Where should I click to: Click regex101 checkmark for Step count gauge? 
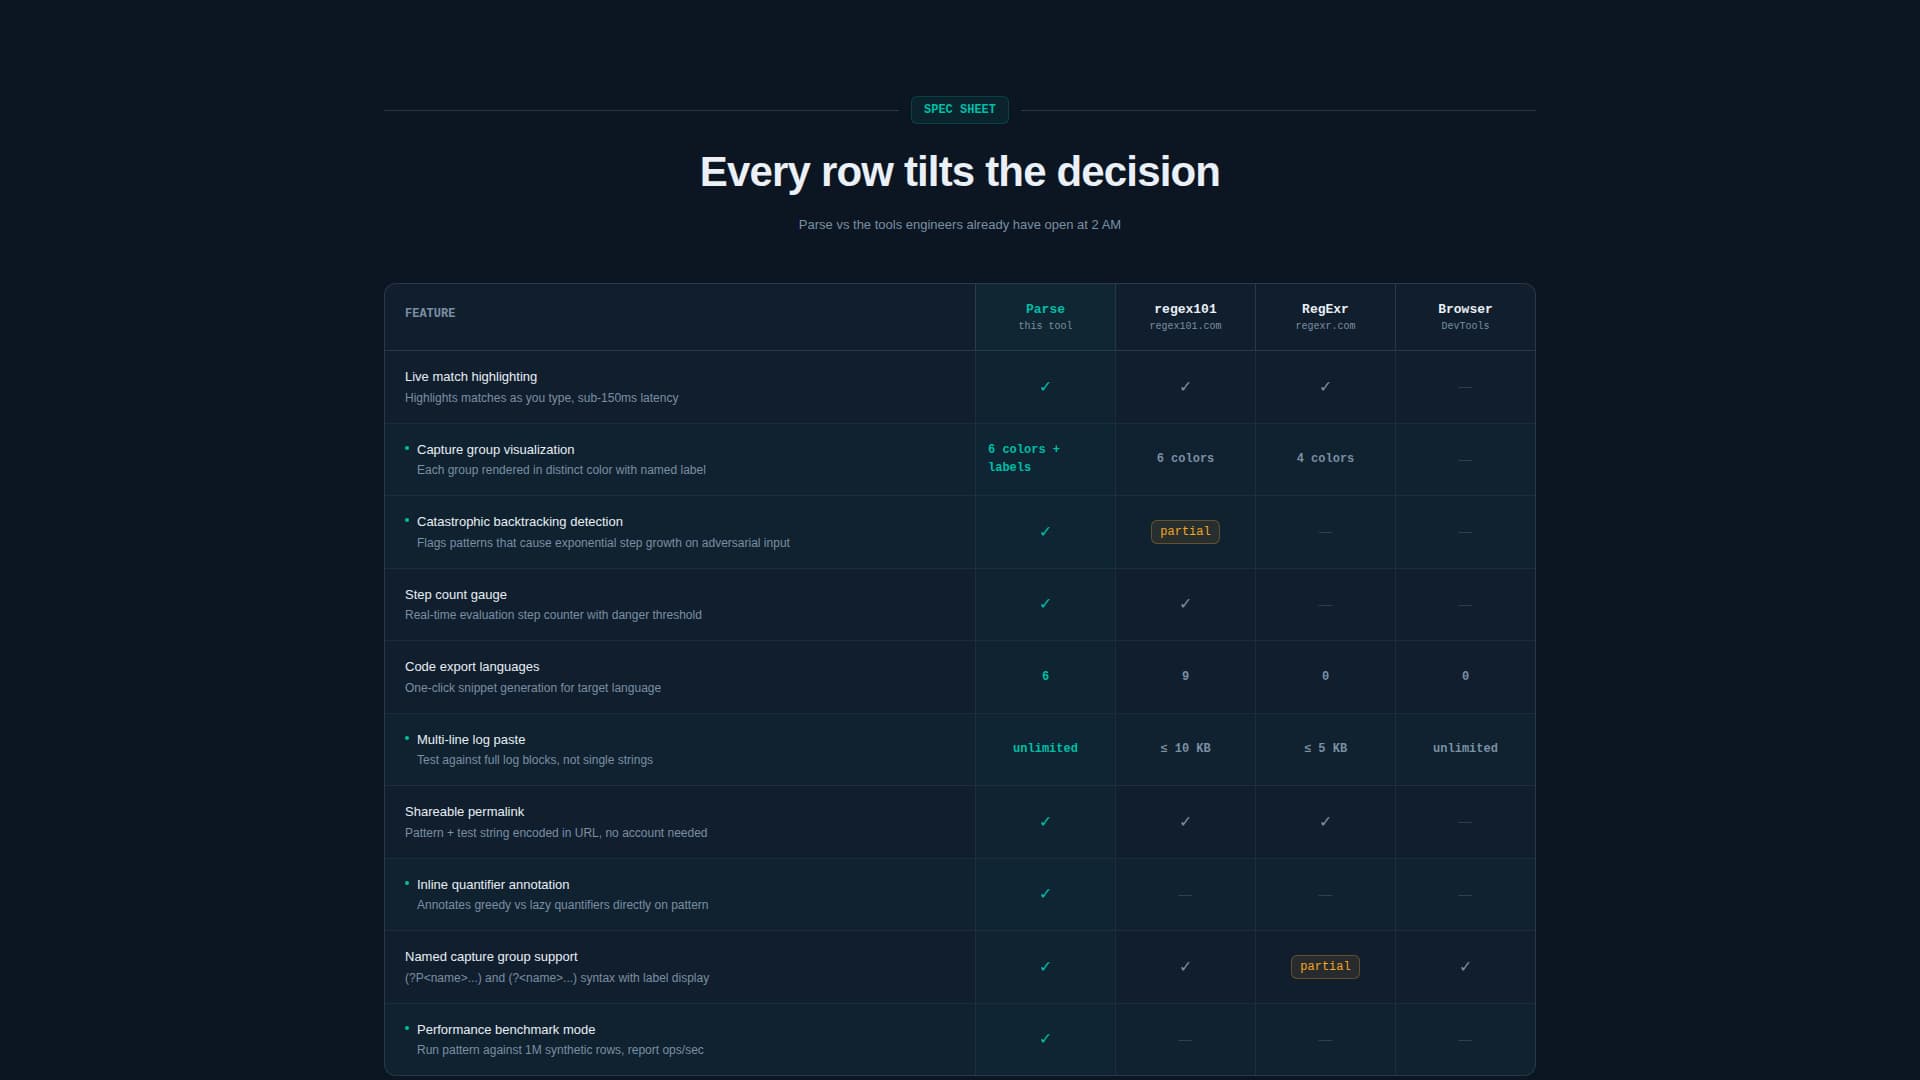[1185, 604]
